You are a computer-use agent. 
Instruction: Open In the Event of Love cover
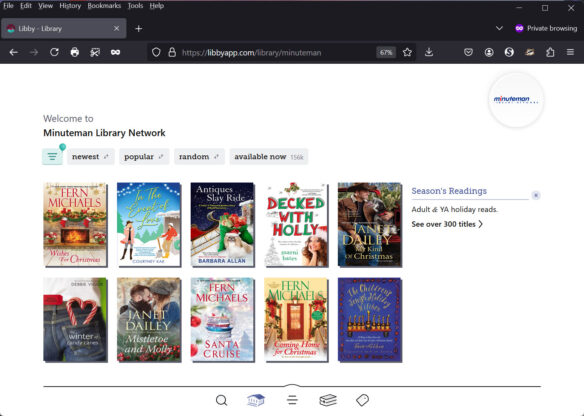(149, 225)
